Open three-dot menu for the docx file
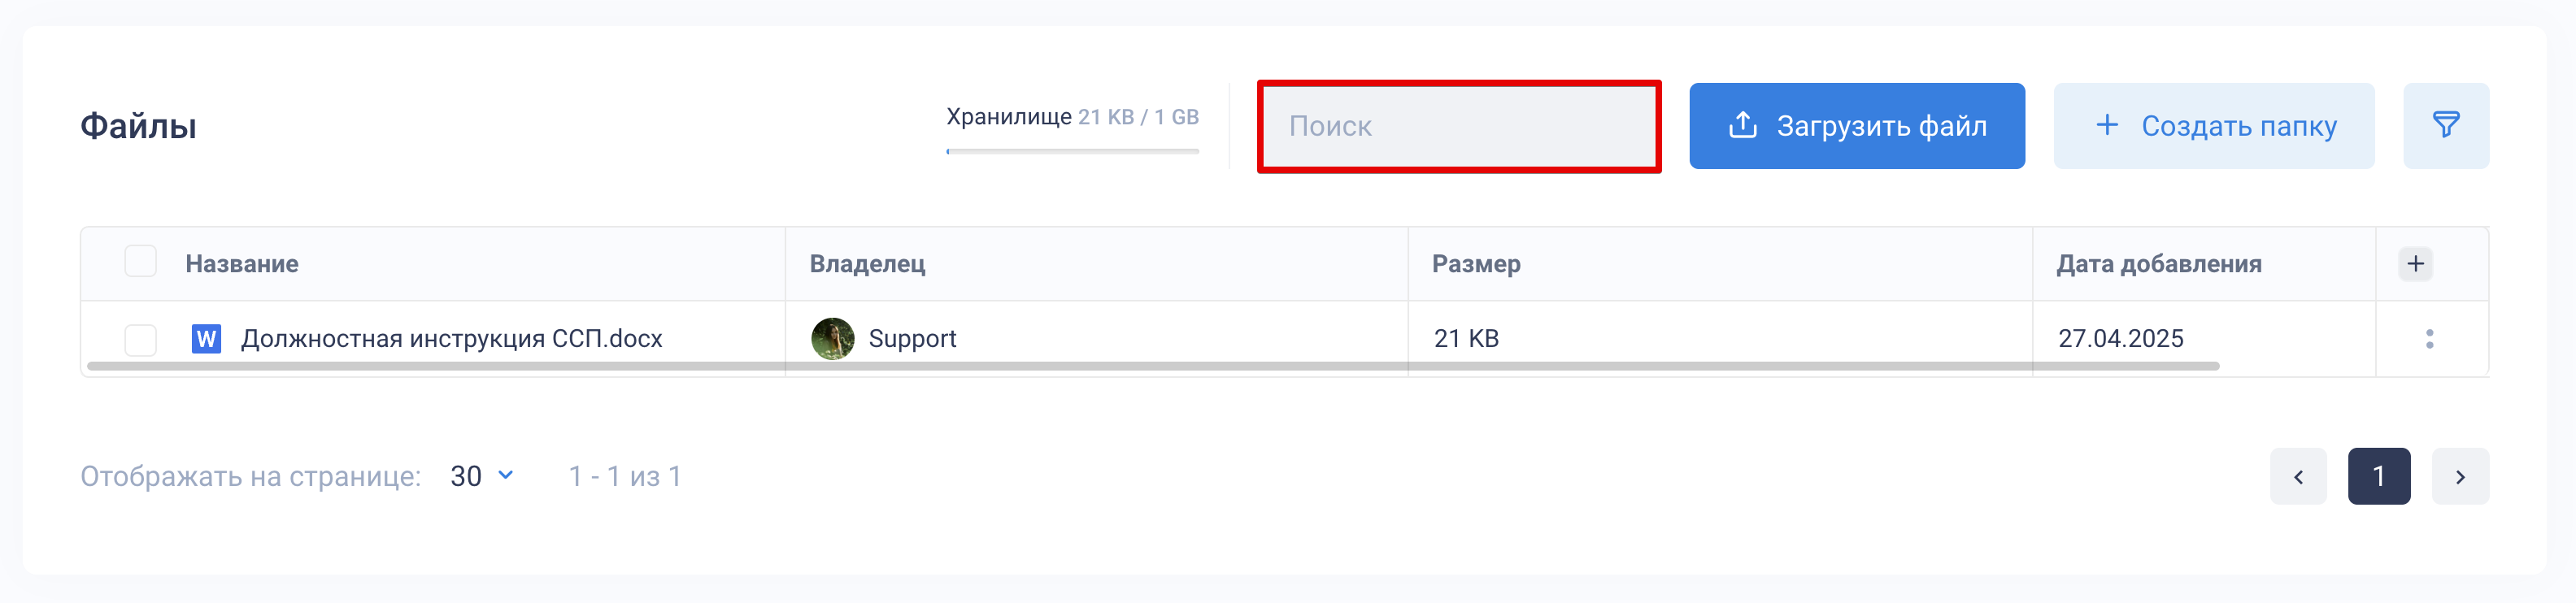The image size is (2576, 603). (x=2429, y=339)
